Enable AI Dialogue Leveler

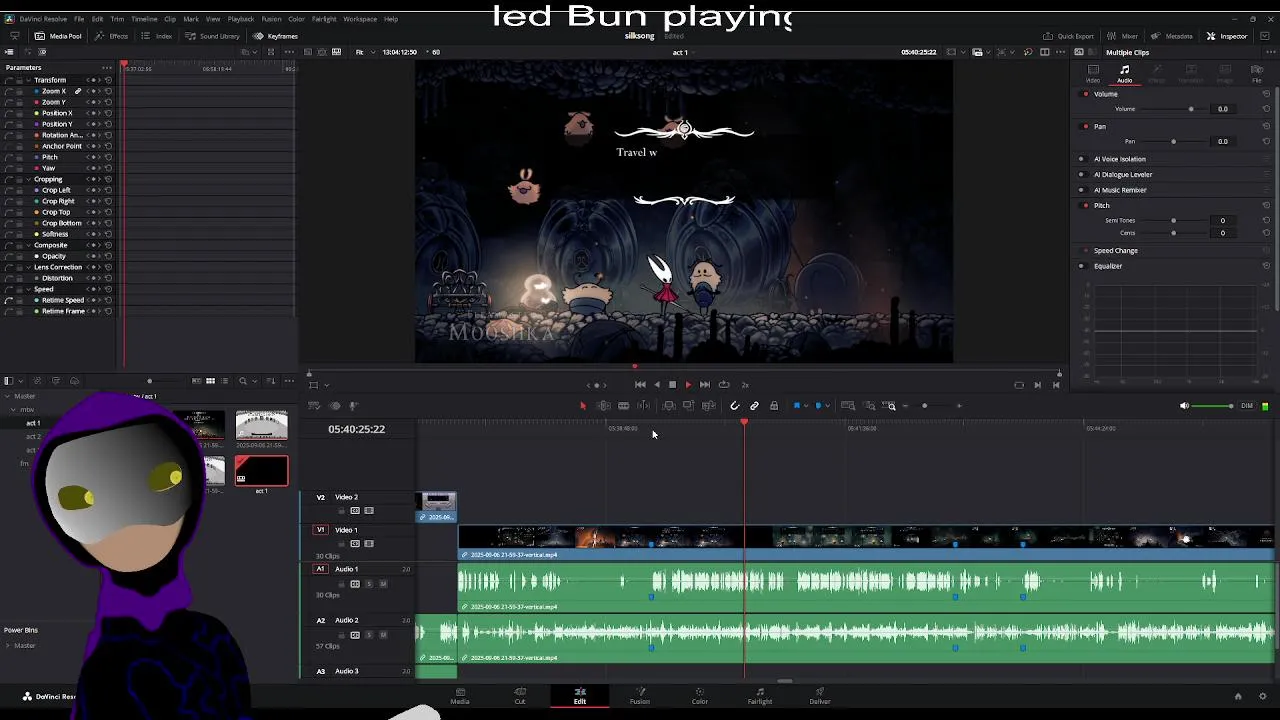pyautogui.click(x=1081, y=174)
